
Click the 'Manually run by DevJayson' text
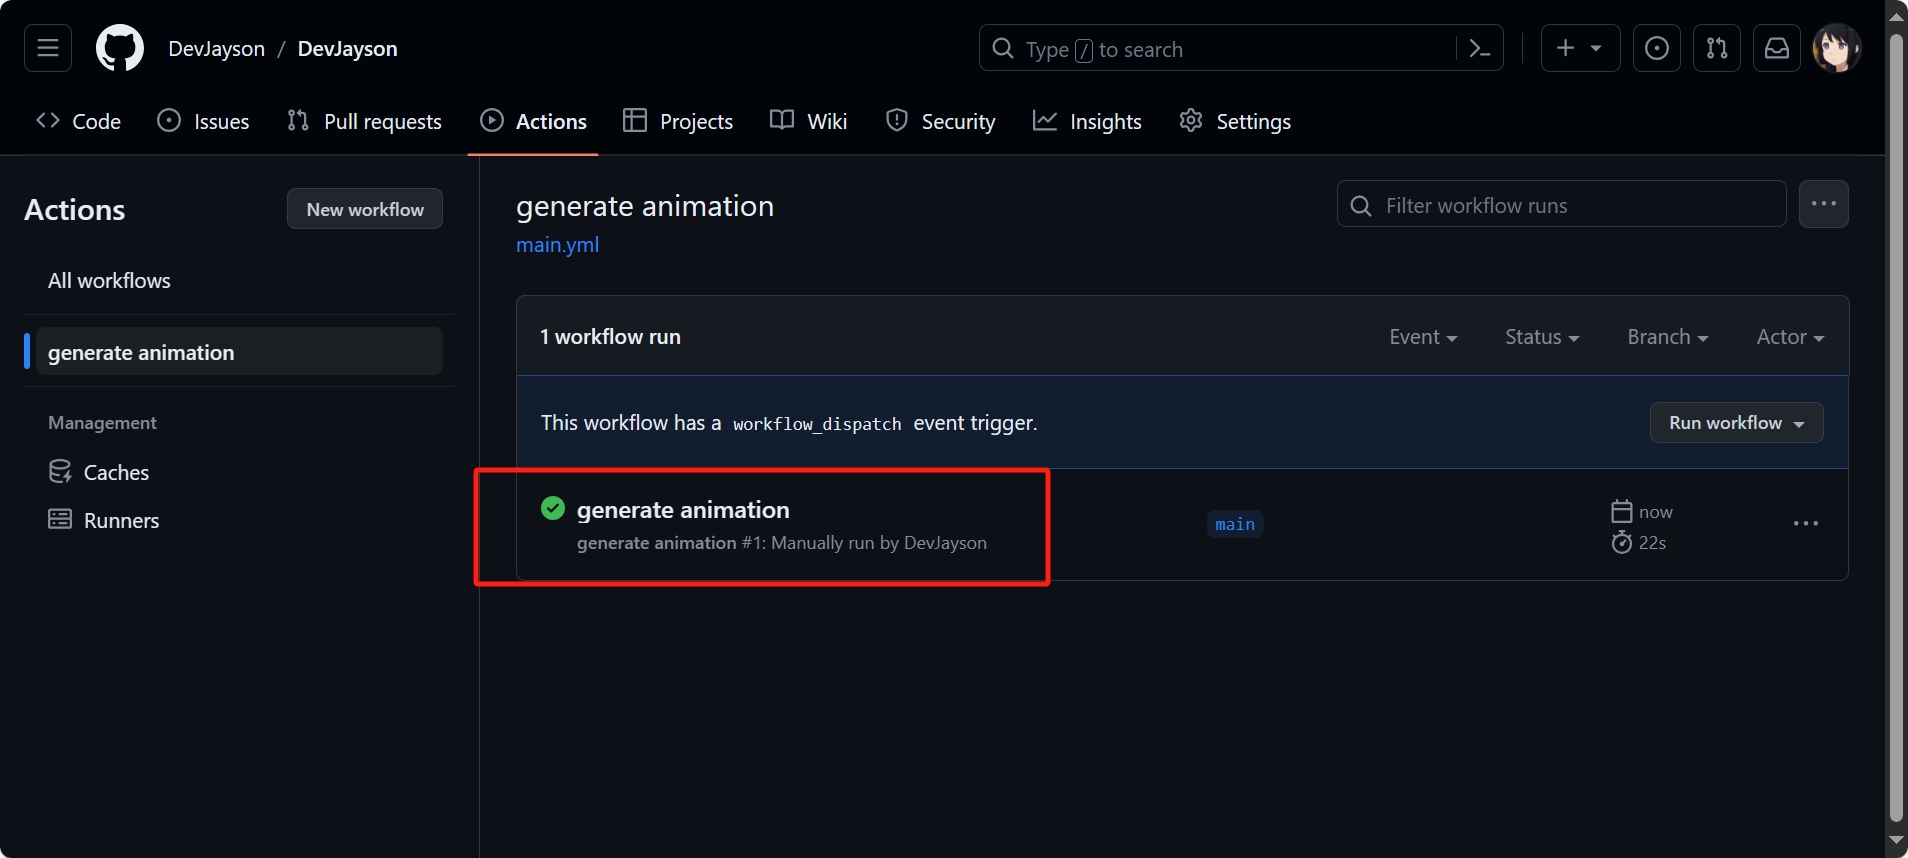[x=879, y=543]
